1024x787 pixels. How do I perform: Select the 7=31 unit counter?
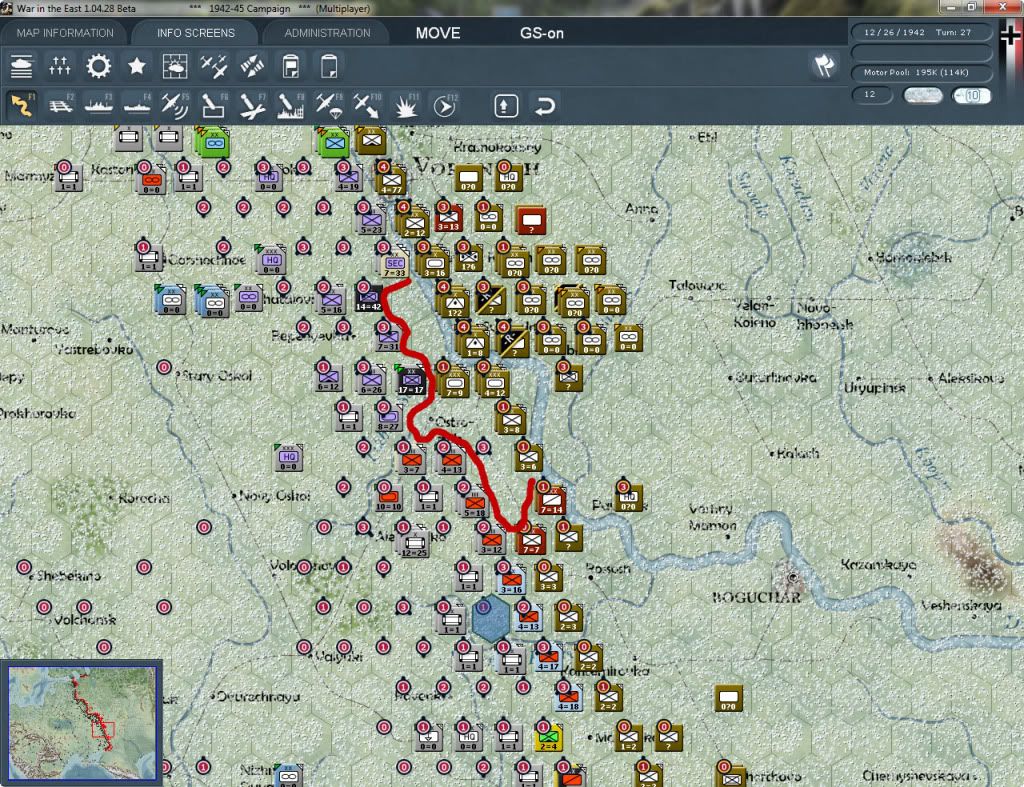[x=388, y=338]
